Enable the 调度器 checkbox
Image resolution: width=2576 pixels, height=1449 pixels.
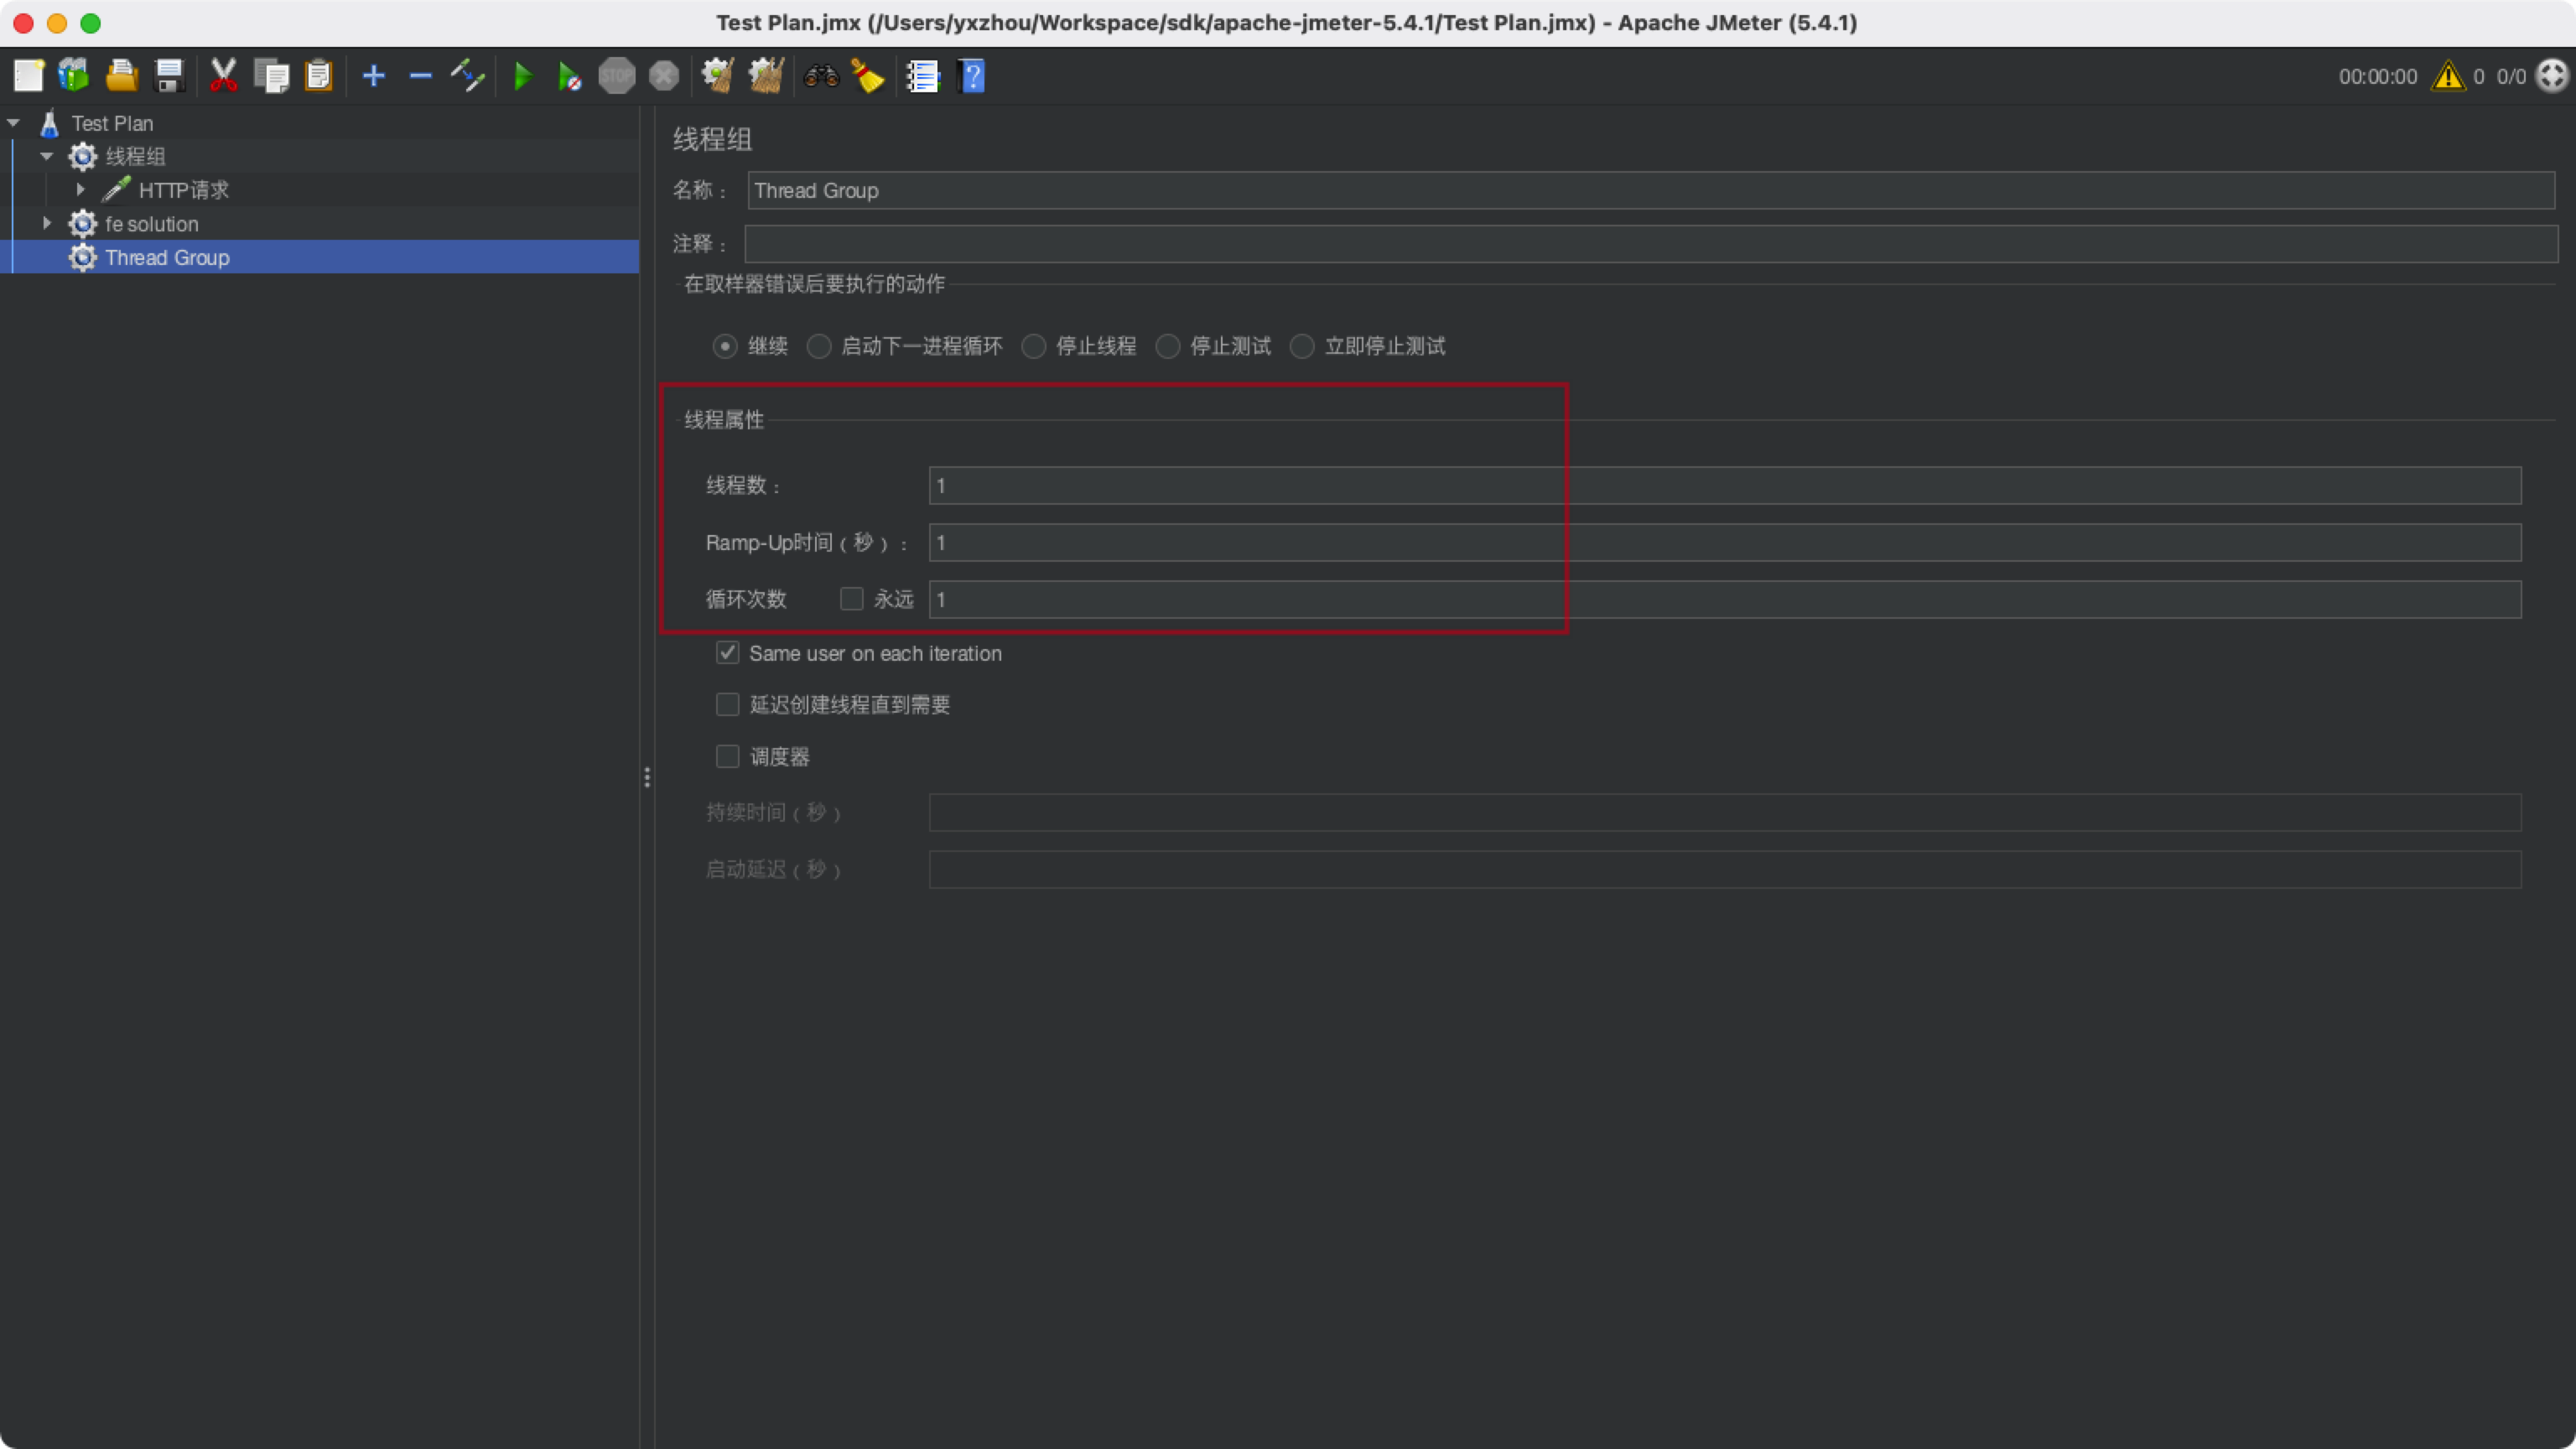click(727, 756)
